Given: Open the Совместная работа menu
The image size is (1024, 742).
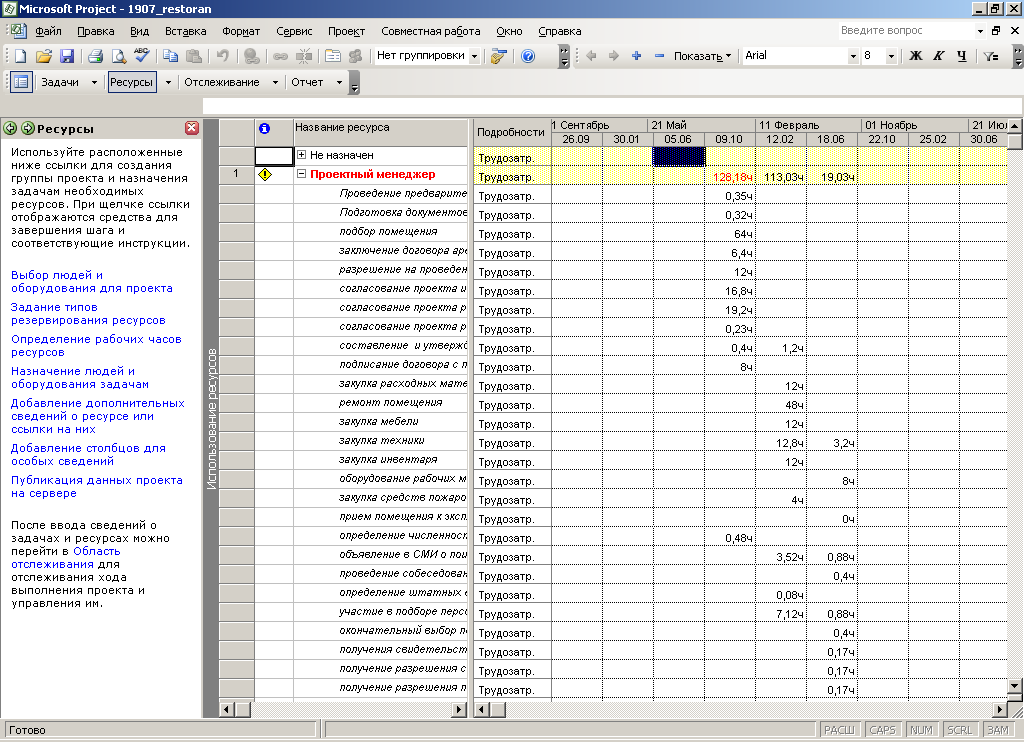Looking at the screenshot, I should [x=430, y=31].
